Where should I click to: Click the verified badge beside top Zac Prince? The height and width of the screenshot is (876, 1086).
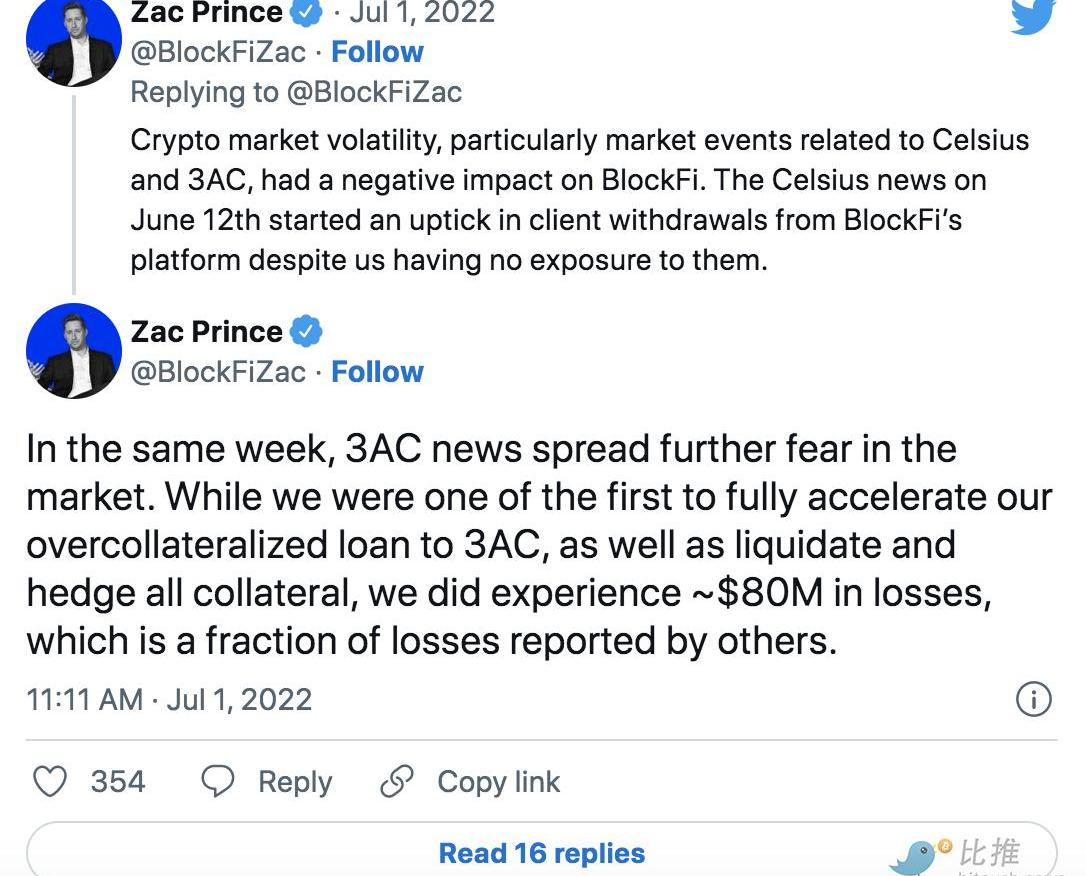tap(306, 12)
